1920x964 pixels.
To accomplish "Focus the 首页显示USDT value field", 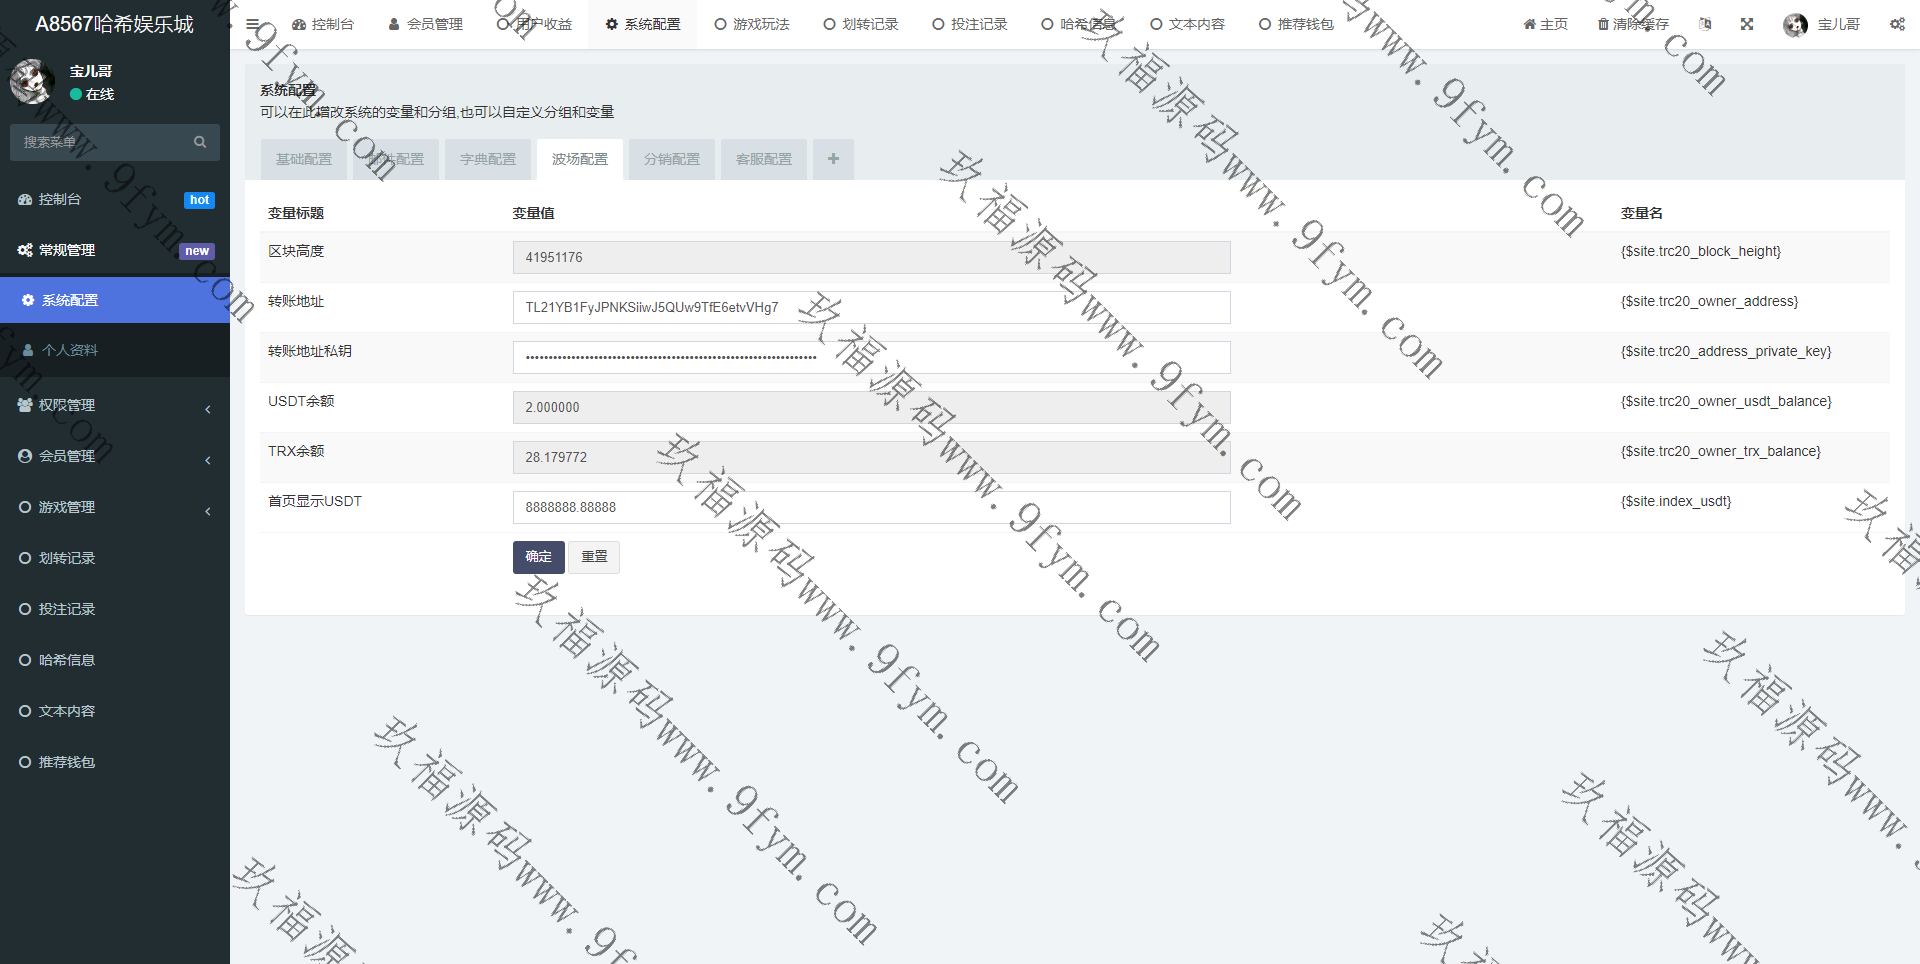I will point(870,507).
